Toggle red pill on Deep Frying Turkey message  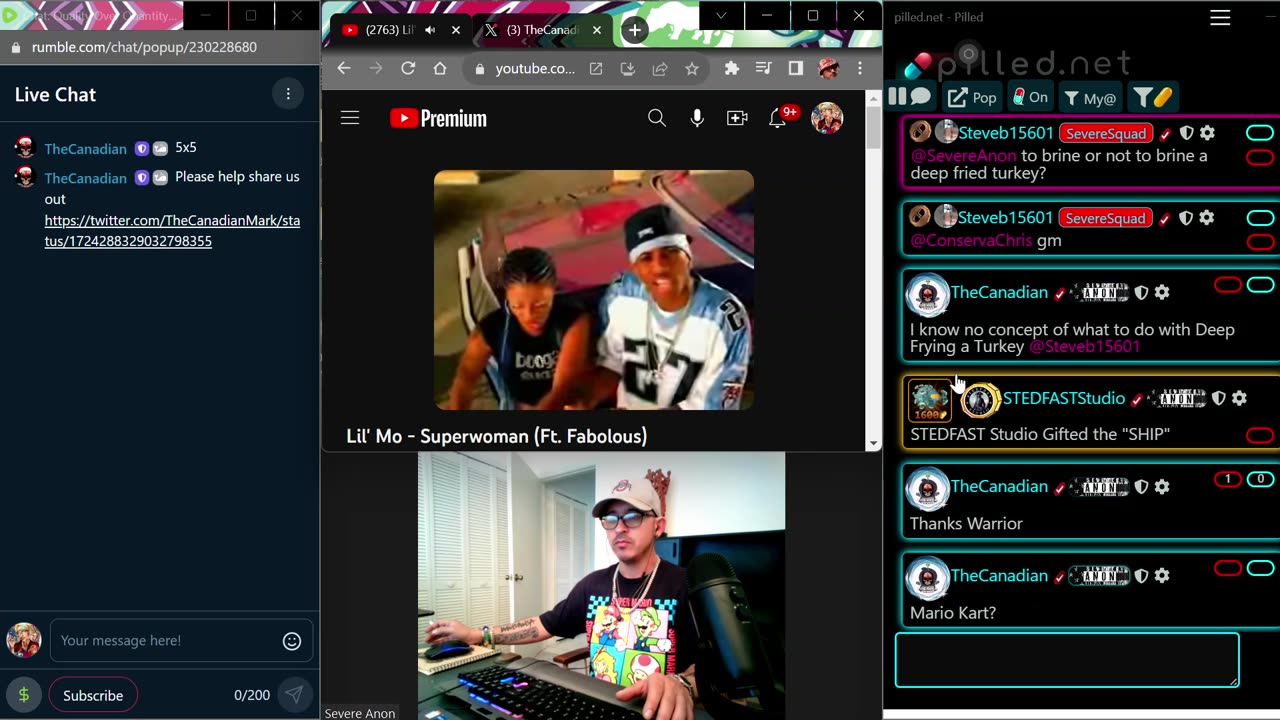point(1228,285)
